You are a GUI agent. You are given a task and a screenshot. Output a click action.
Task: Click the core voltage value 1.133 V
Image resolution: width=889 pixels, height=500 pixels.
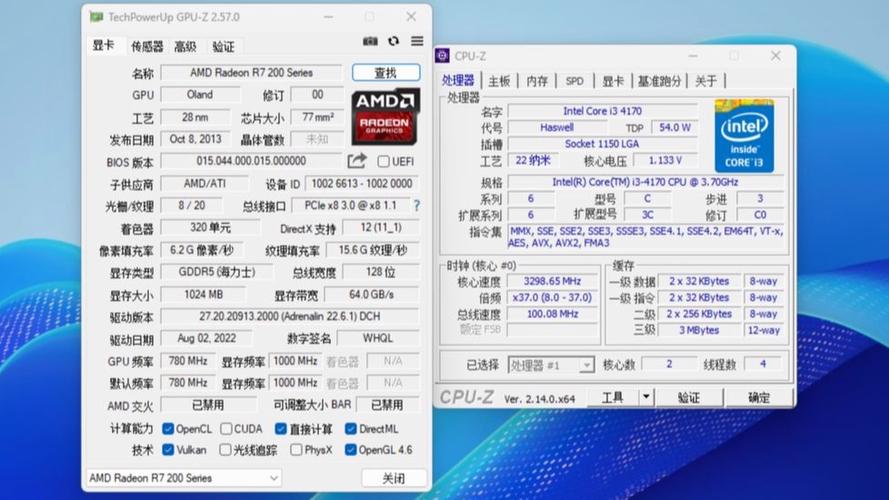point(665,160)
